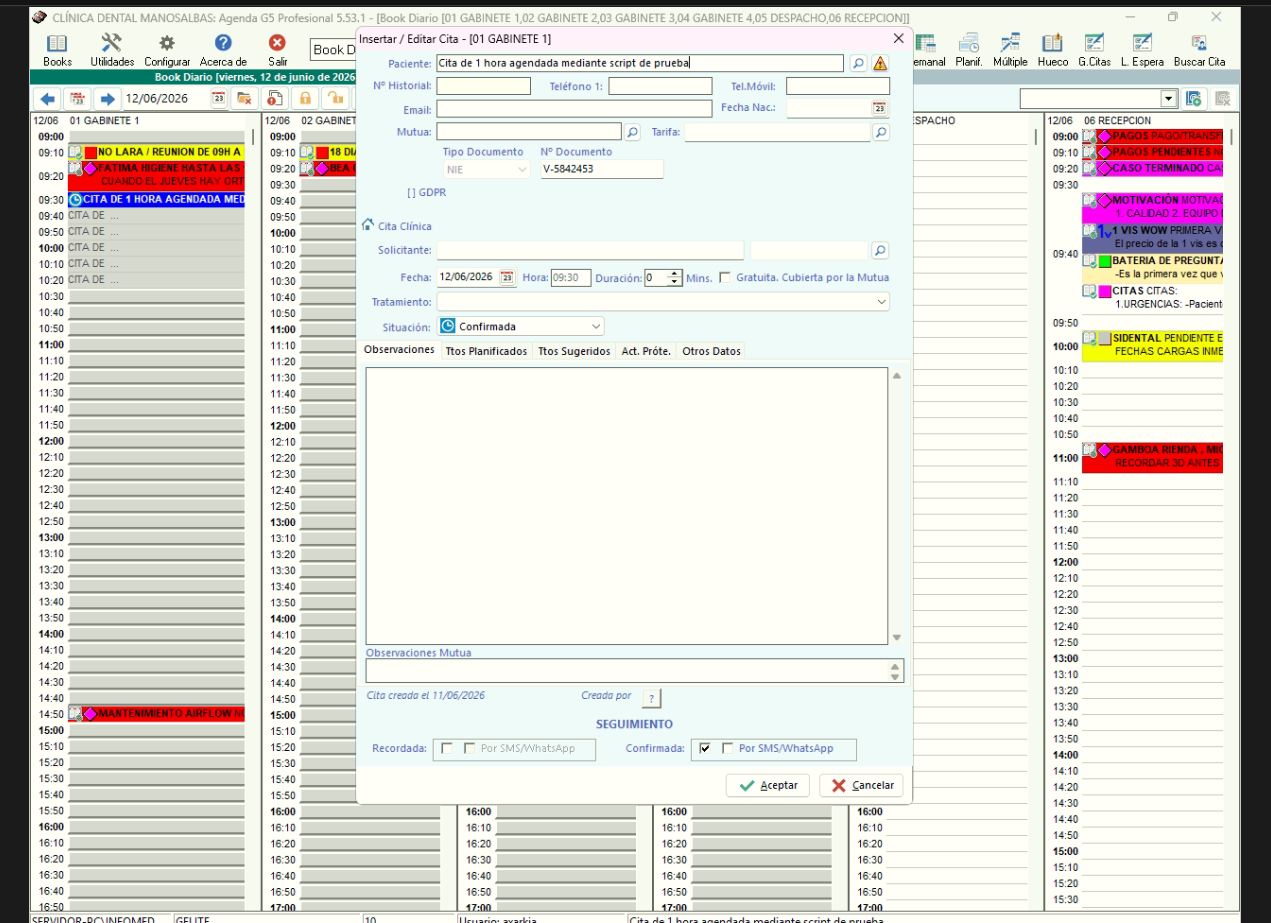
Task: Click the Creada por question mark button
Action: click(x=651, y=697)
